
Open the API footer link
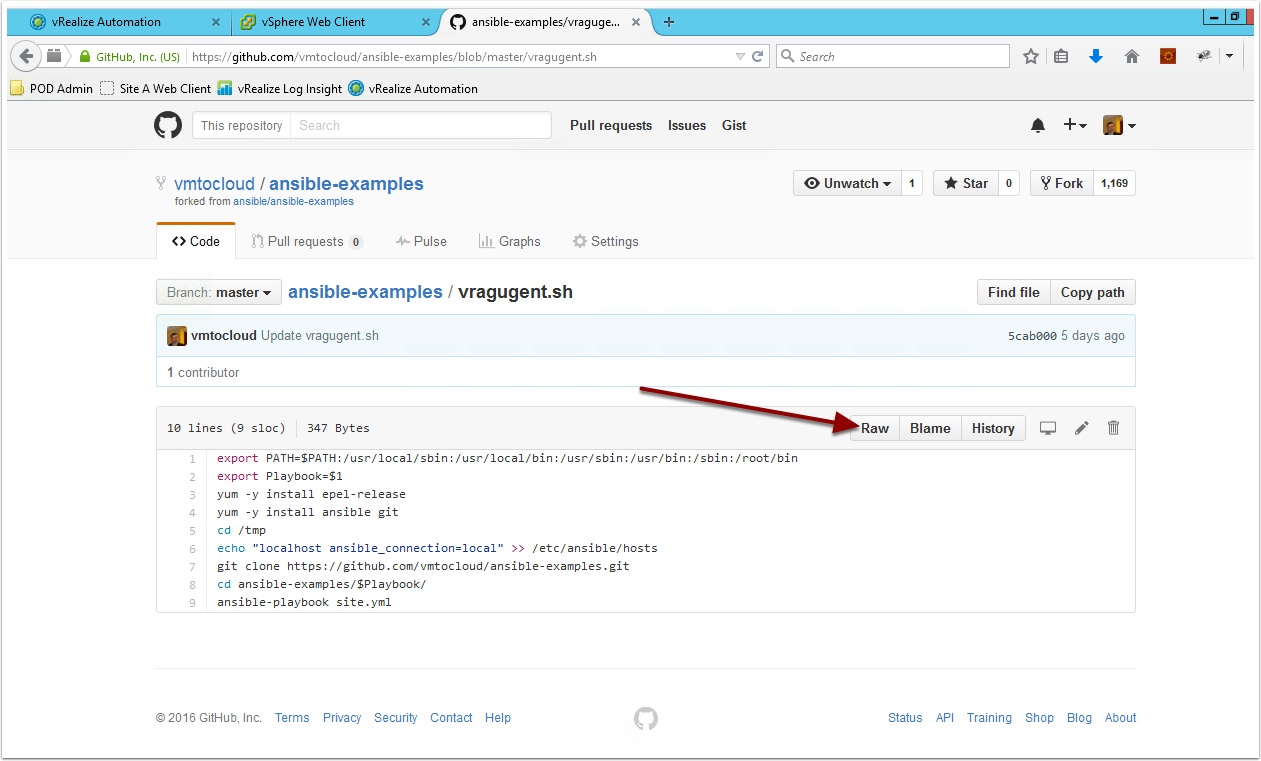[945, 718]
